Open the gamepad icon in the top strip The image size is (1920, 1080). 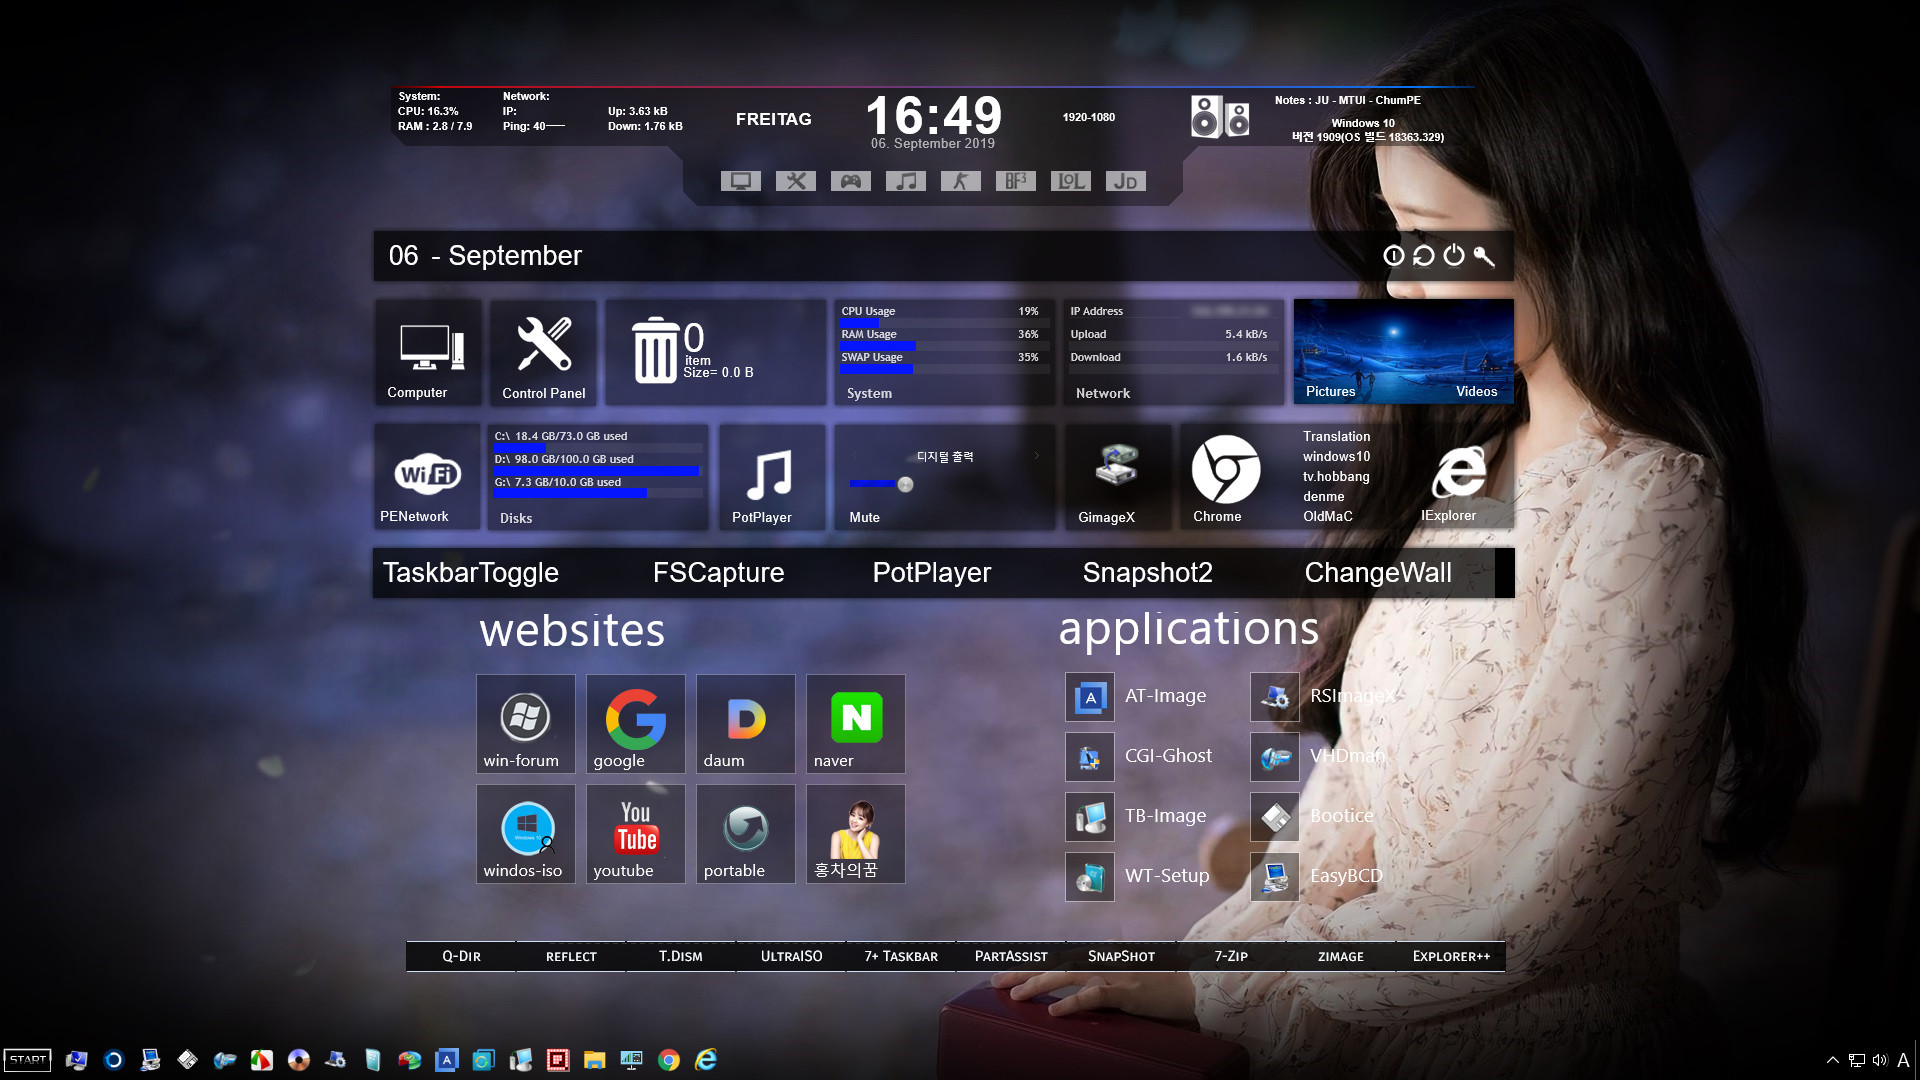(850, 181)
